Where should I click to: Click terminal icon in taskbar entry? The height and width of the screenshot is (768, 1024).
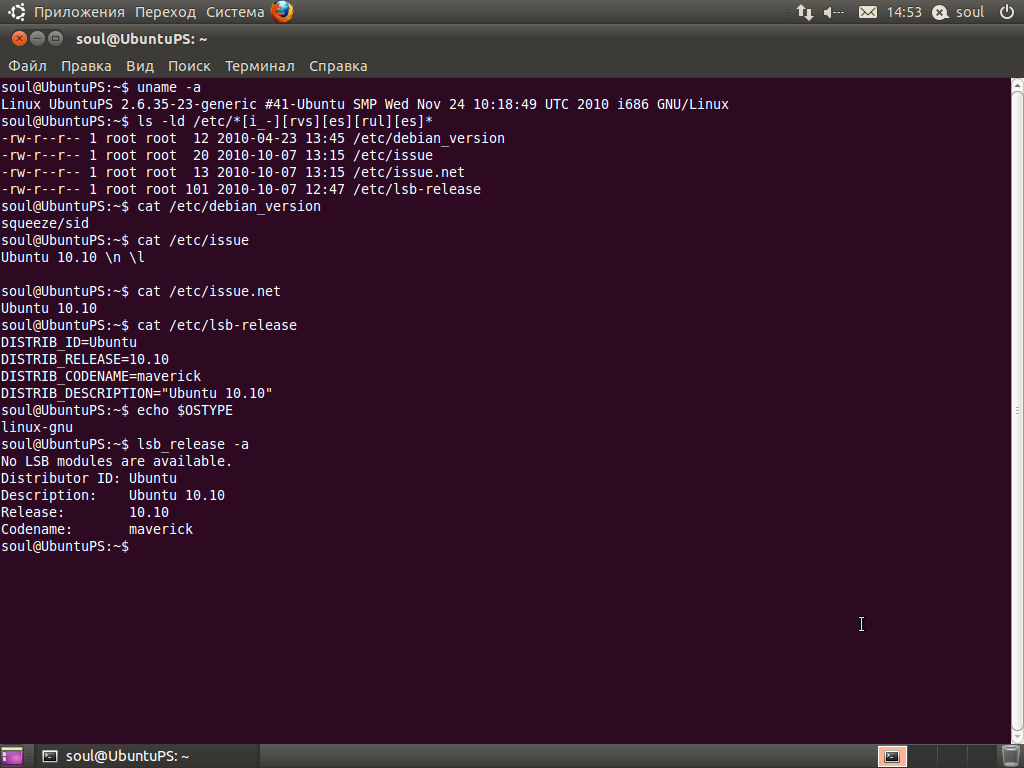[50, 756]
